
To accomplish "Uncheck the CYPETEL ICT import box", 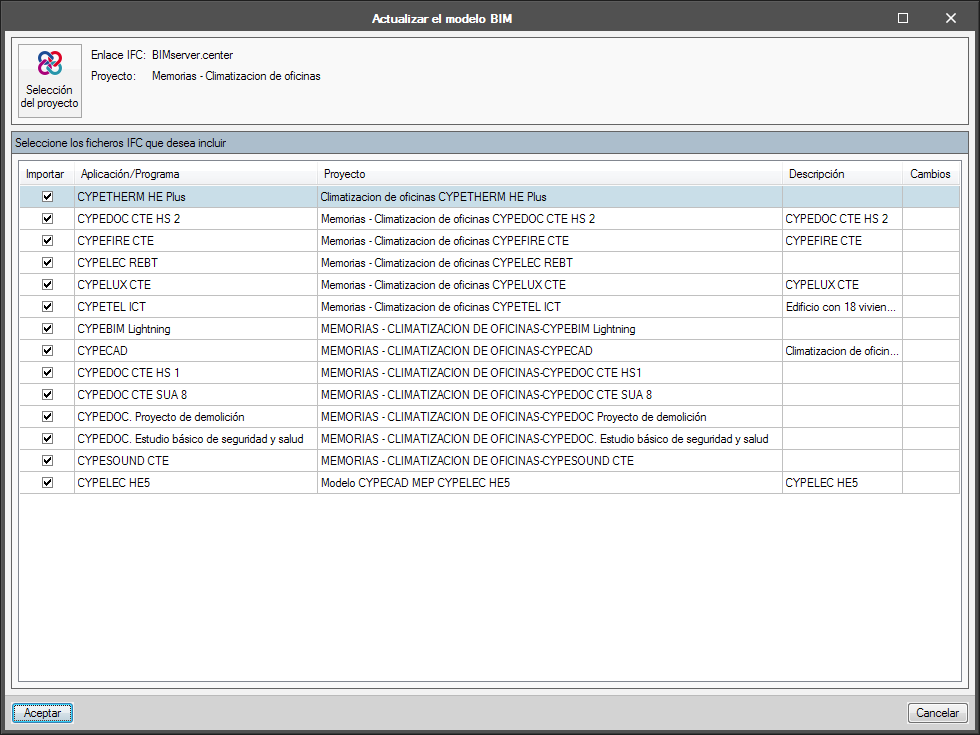I will click(x=48, y=307).
